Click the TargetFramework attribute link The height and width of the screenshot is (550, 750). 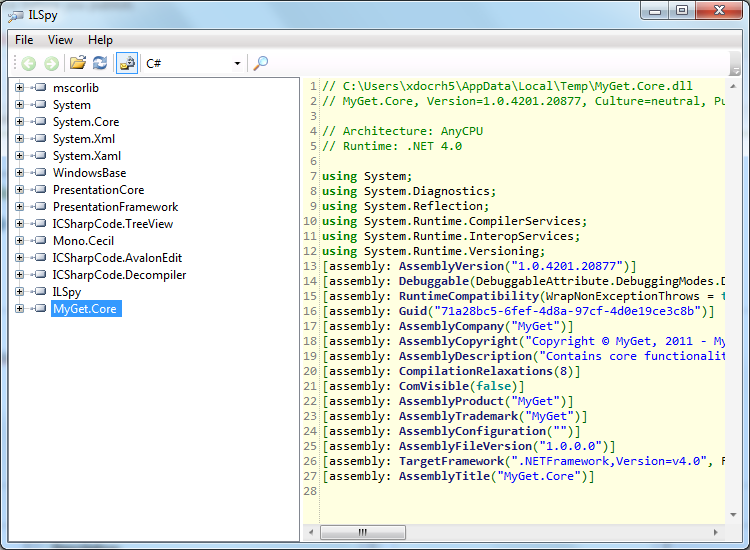point(452,461)
